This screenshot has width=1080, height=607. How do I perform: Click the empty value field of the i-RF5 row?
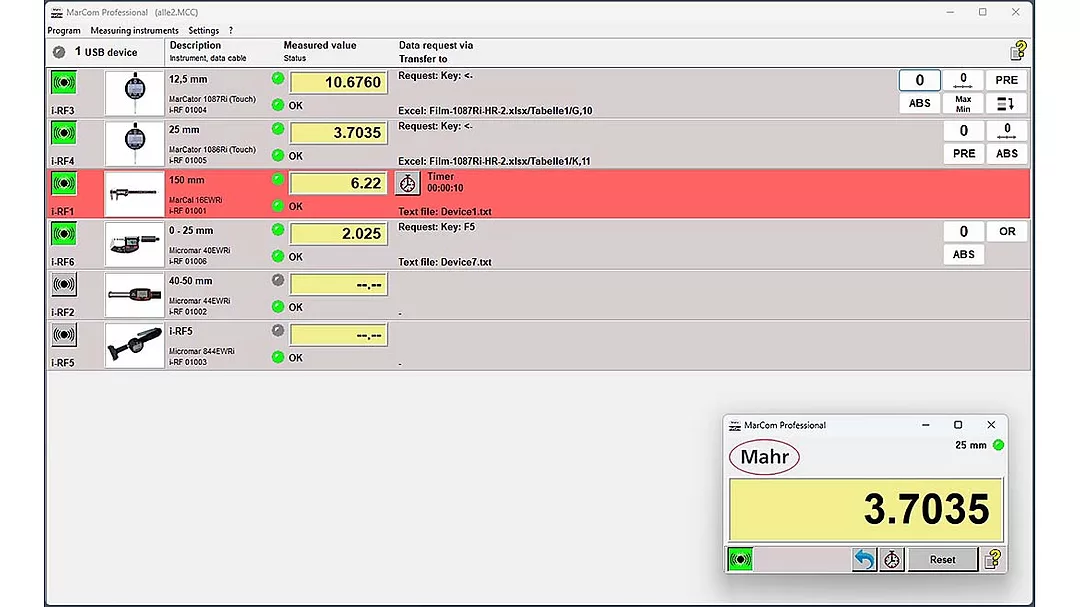pyautogui.click(x=338, y=335)
